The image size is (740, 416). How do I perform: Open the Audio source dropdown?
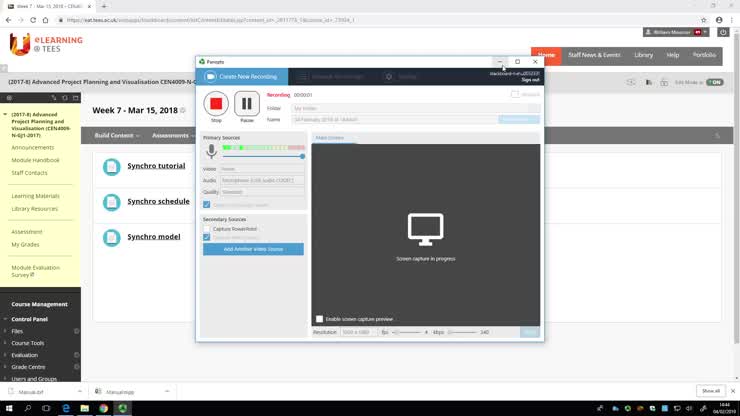pyautogui.click(x=262, y=180)
